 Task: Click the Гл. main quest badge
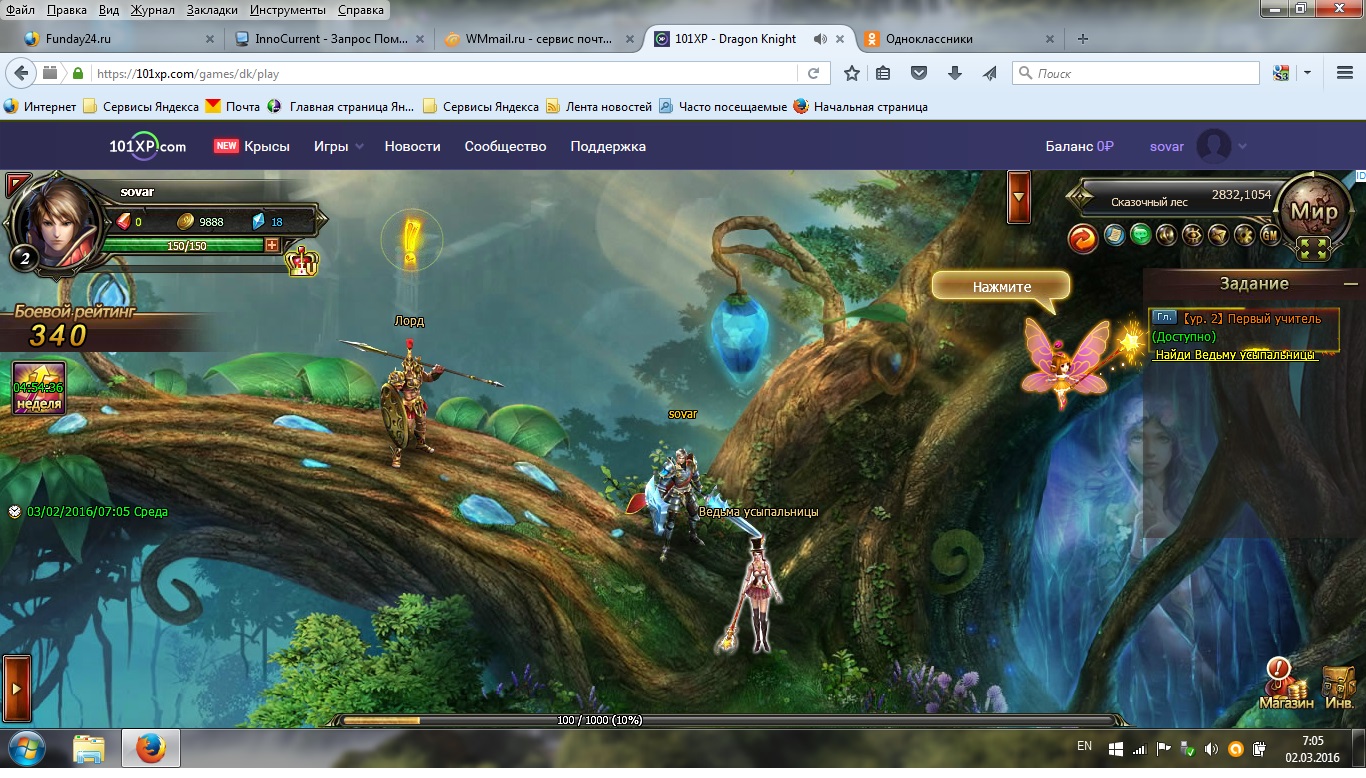coord(1163,318)
